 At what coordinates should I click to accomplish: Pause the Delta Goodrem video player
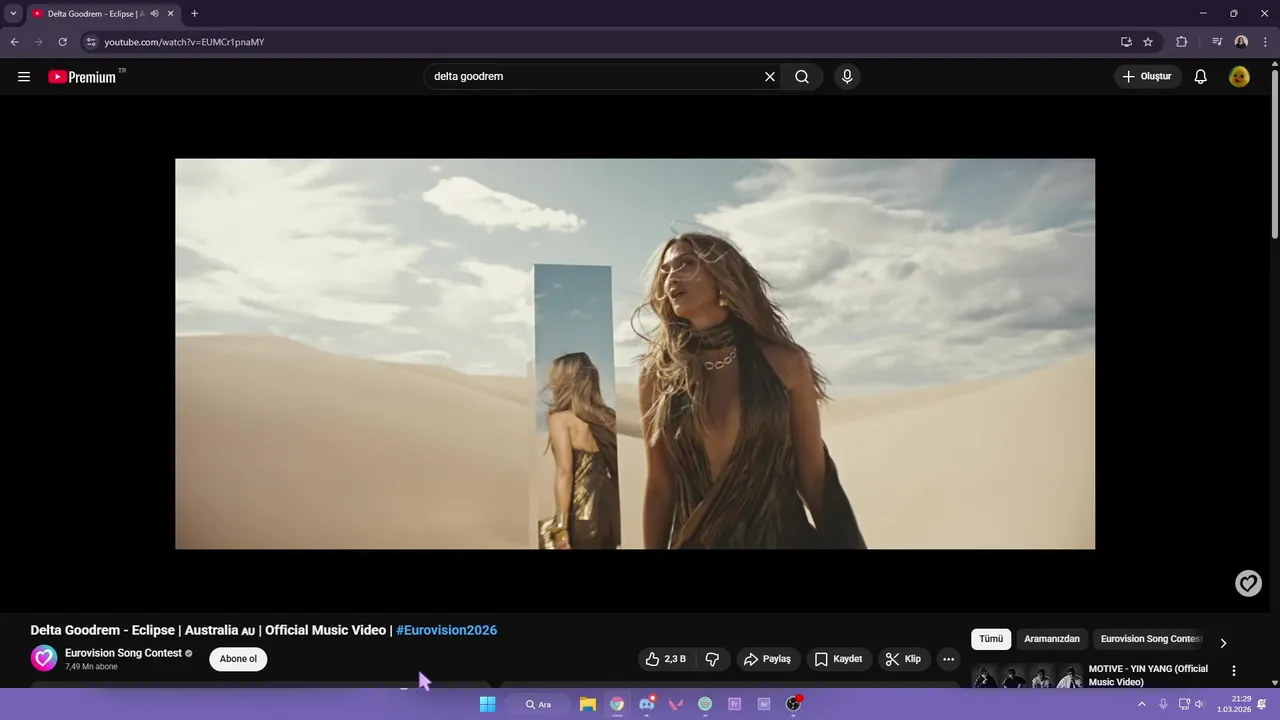(x=635, y=354)
